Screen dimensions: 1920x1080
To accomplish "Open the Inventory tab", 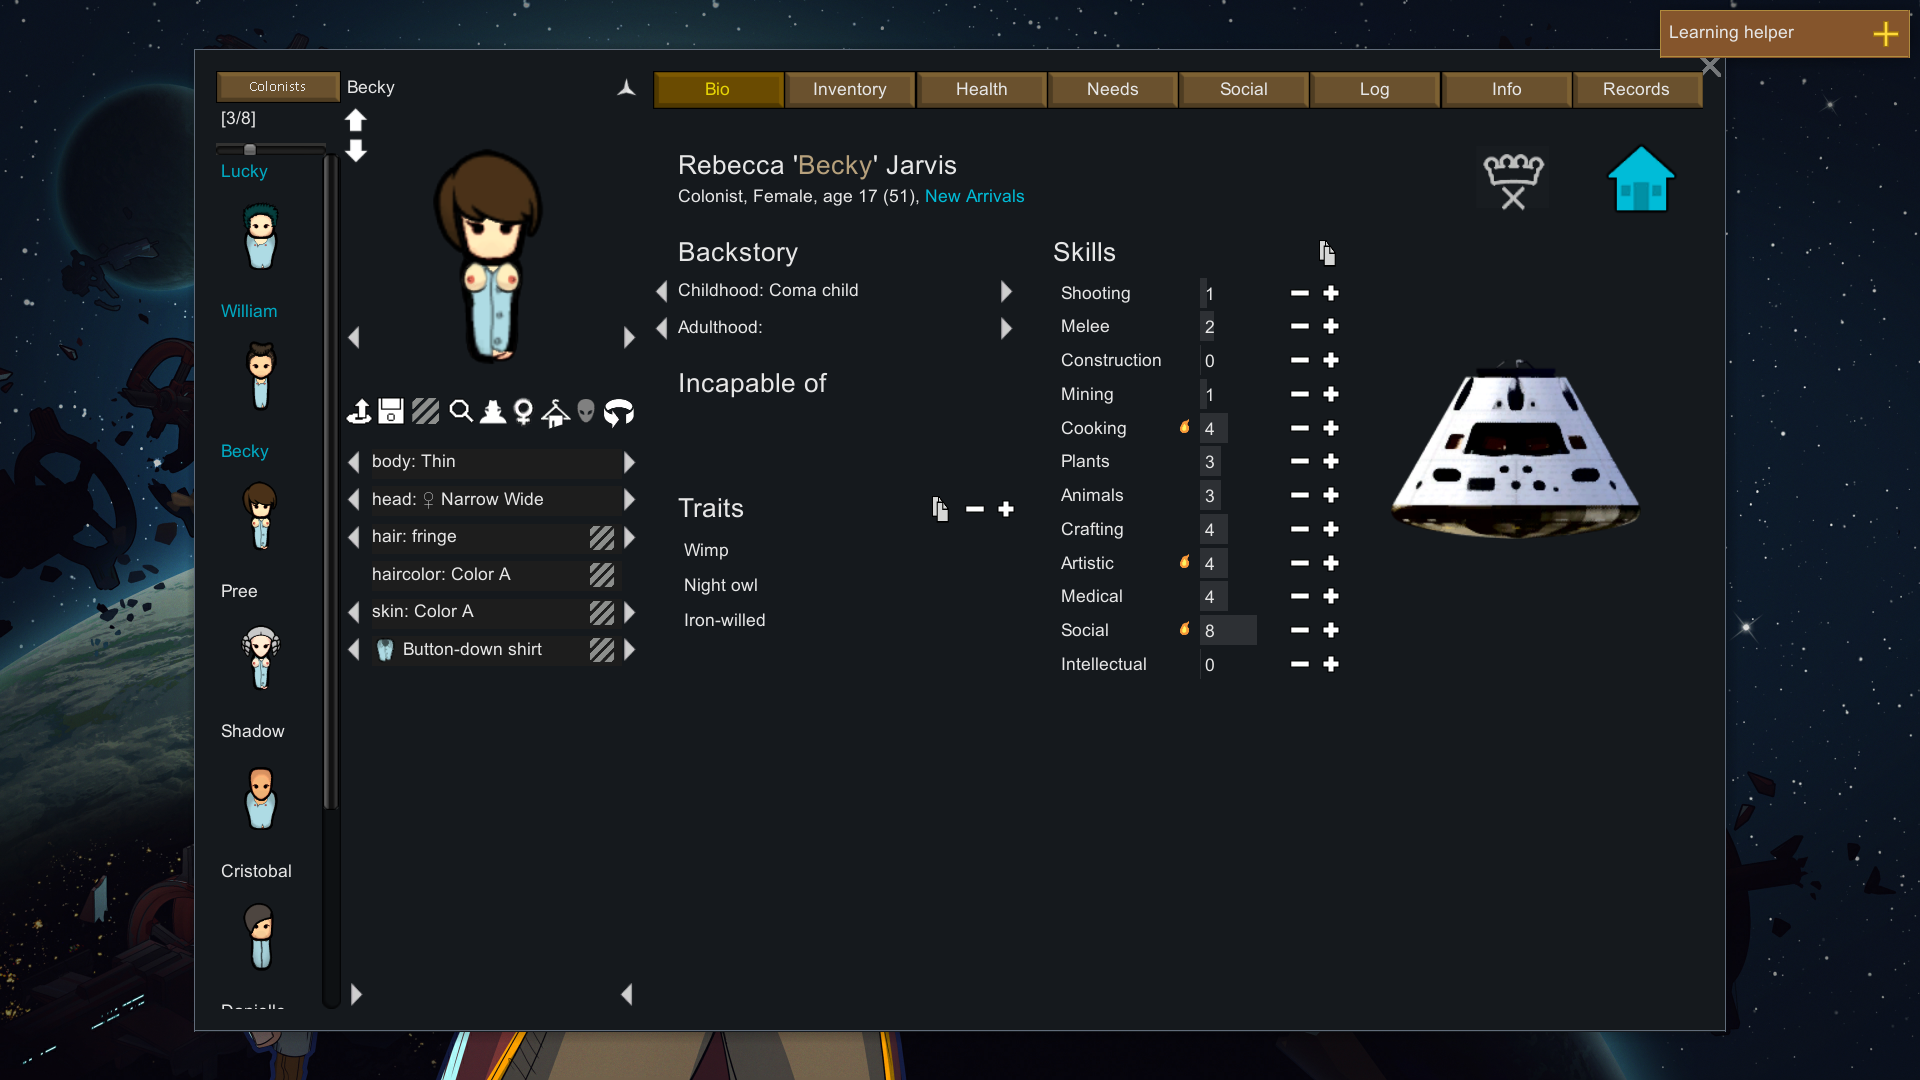I will [850, 89].
